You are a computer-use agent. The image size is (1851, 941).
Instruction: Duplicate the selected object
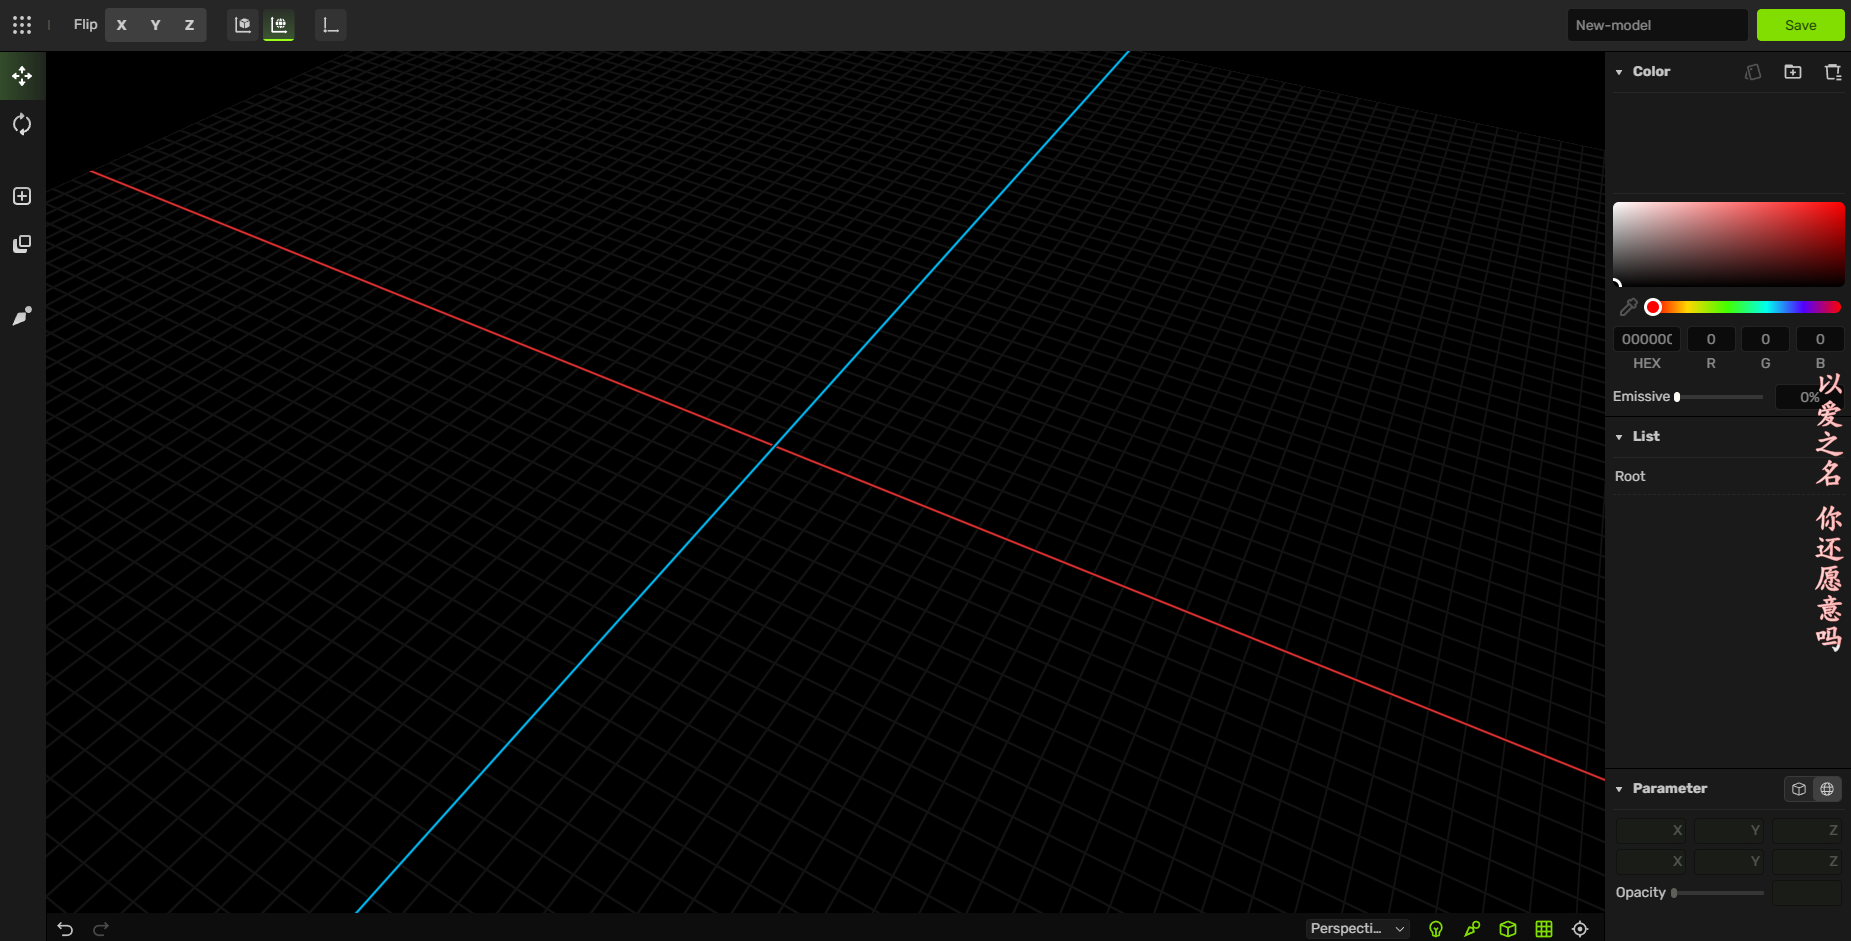pyautogui.click(x=22, y=244)
